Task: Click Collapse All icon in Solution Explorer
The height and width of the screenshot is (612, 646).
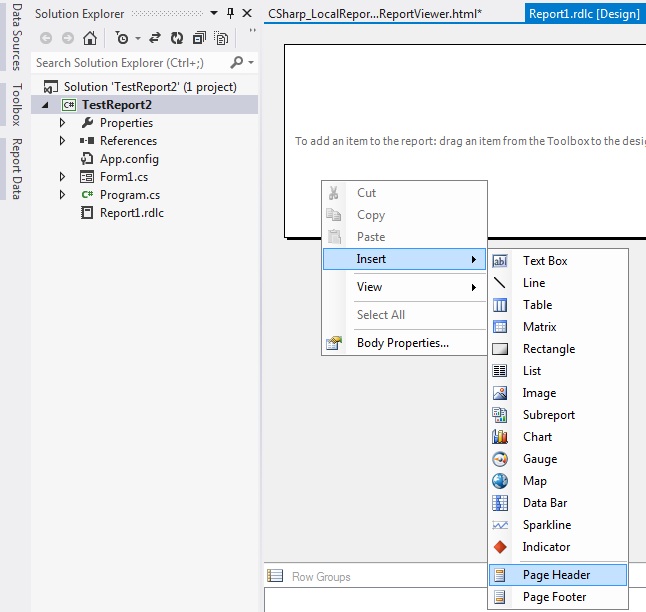Action: point(199,38)
